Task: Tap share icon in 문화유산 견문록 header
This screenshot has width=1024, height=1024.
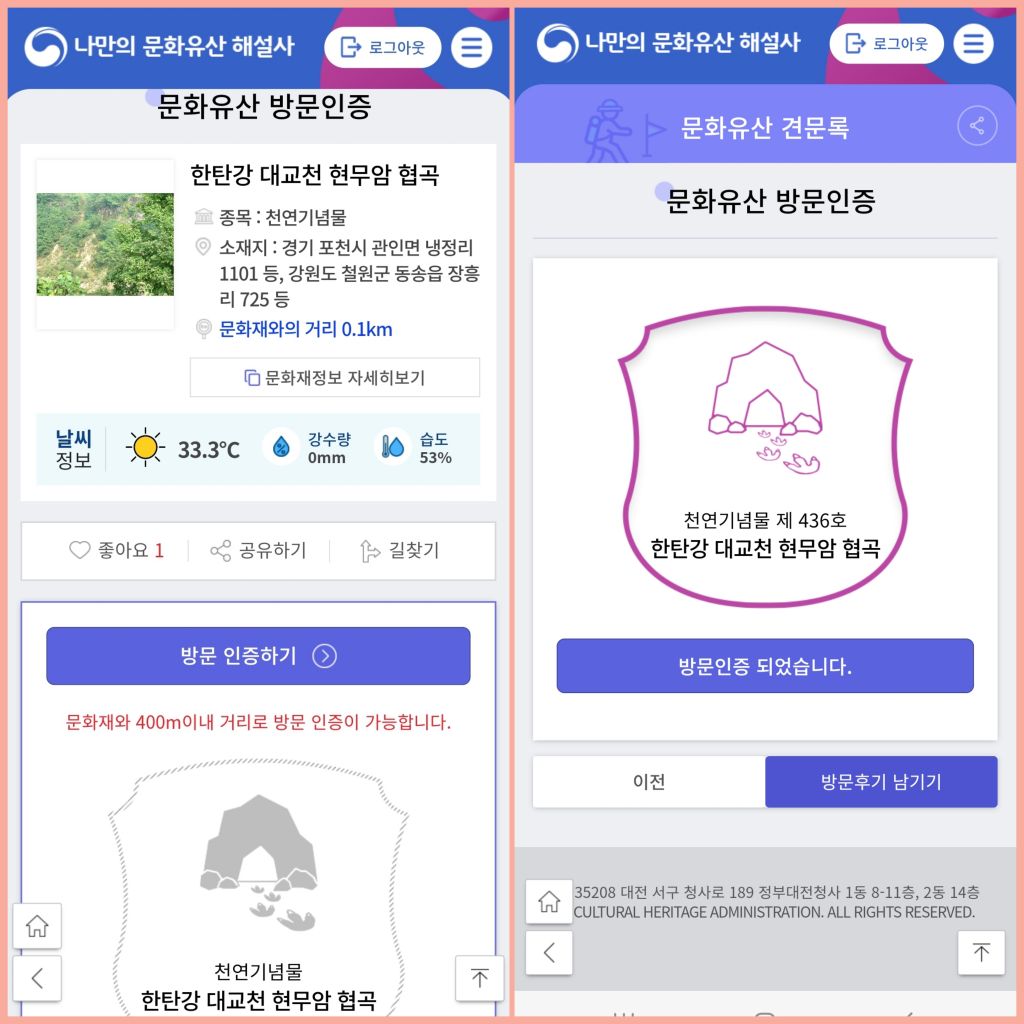Action: 976,125
